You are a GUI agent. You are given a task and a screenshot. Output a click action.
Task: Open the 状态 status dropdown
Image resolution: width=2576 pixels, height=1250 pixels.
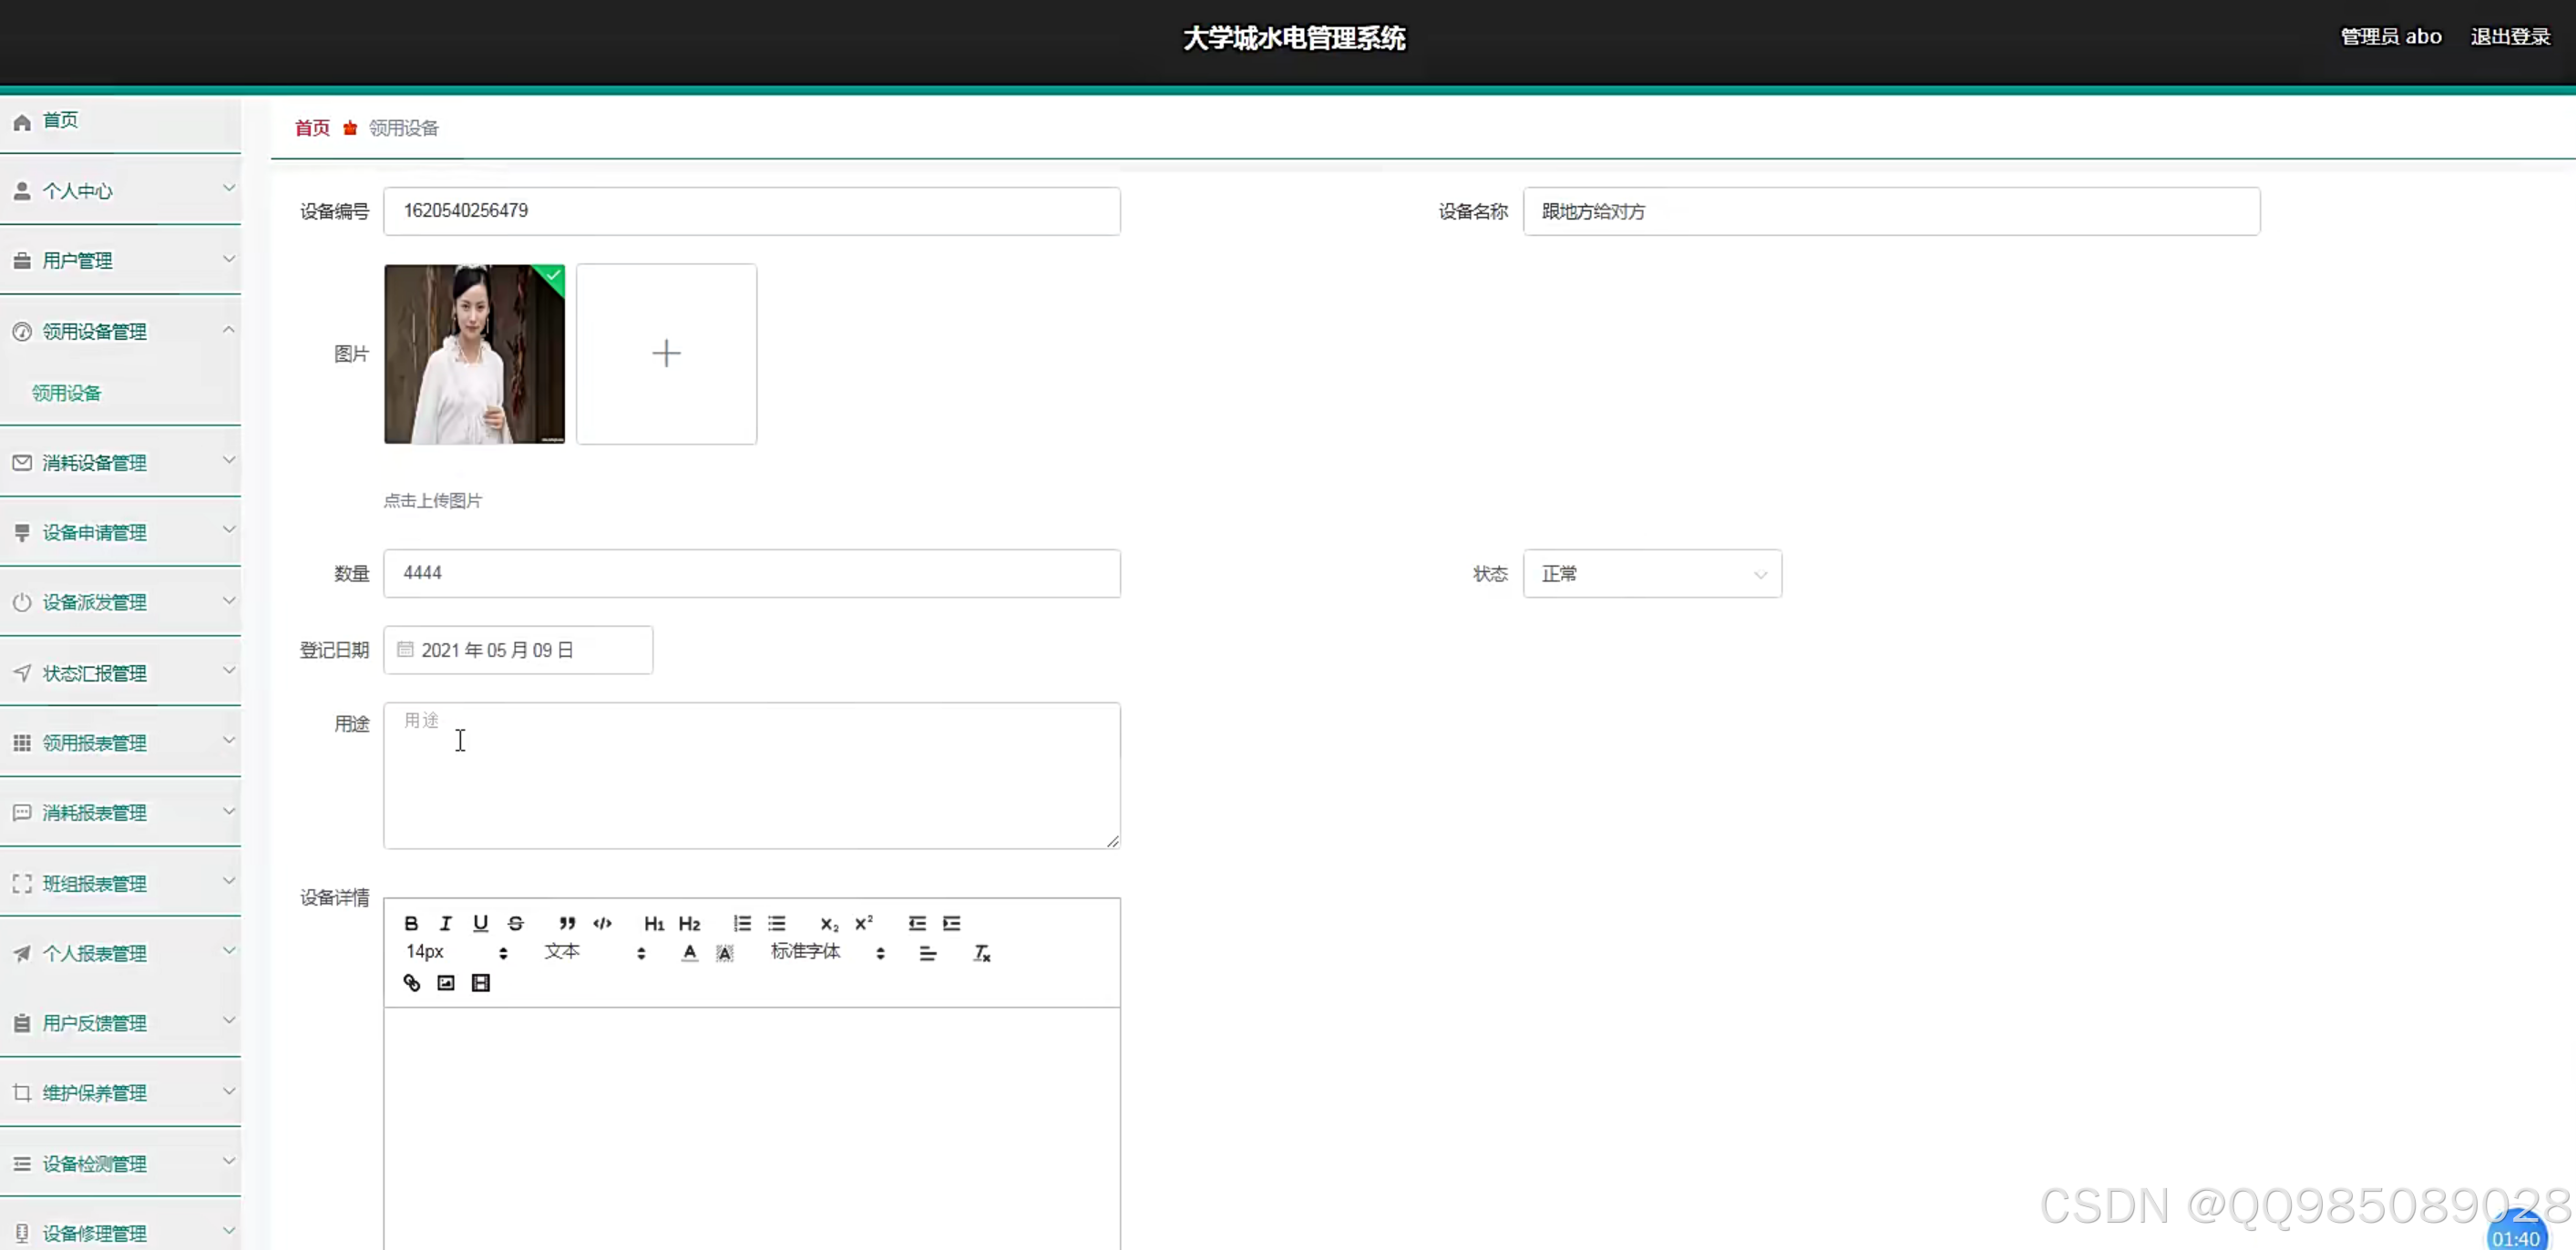[1651, 573]
